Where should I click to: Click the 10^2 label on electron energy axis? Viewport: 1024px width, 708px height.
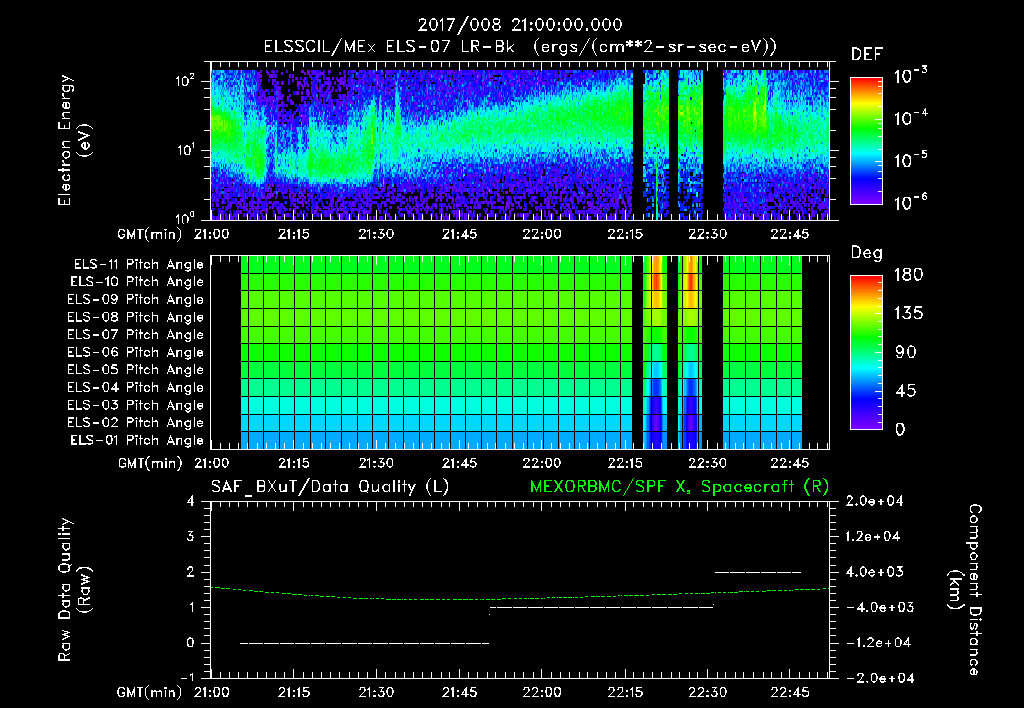[185, 81]
